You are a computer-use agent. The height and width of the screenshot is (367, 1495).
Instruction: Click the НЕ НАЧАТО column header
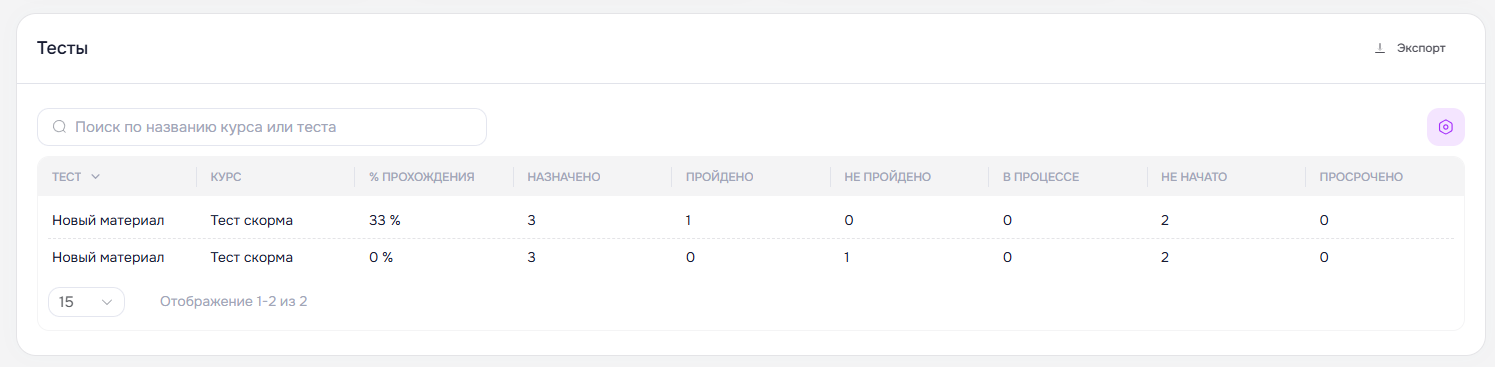point(1194,177)
